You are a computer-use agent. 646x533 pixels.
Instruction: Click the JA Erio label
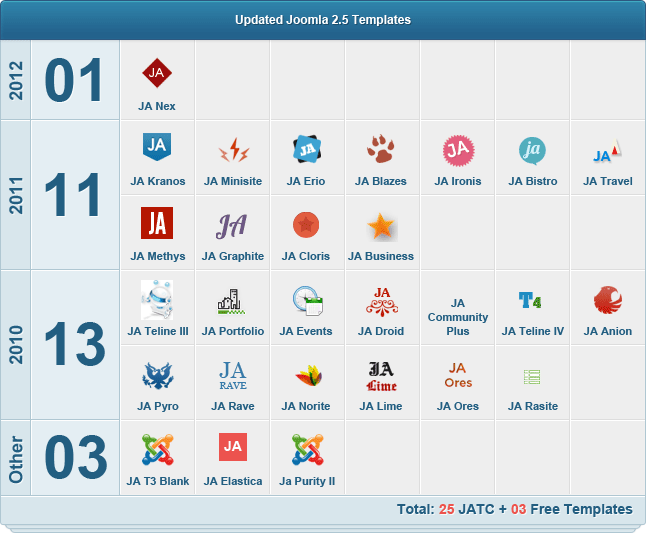(306, 181)
